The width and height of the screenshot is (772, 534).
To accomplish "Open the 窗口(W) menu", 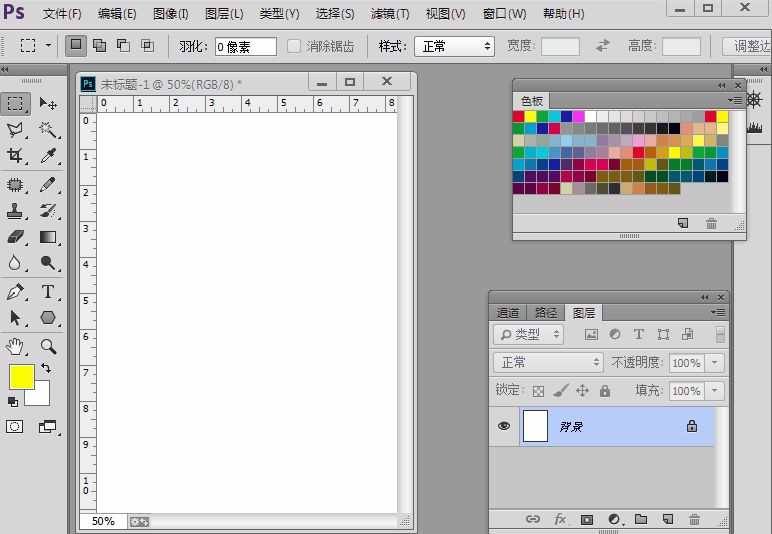I will point(504,14).
